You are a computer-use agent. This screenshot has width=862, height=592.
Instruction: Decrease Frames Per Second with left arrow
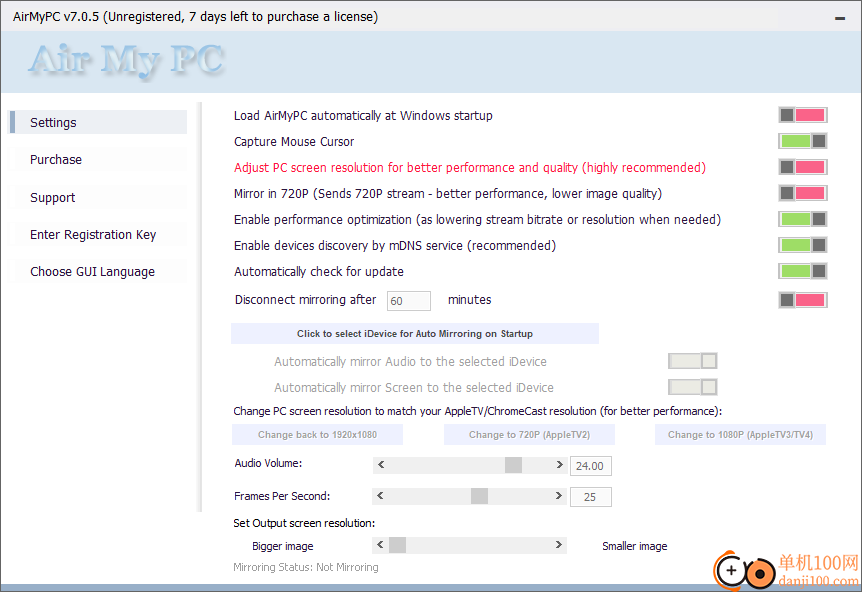tap(380, 496)
